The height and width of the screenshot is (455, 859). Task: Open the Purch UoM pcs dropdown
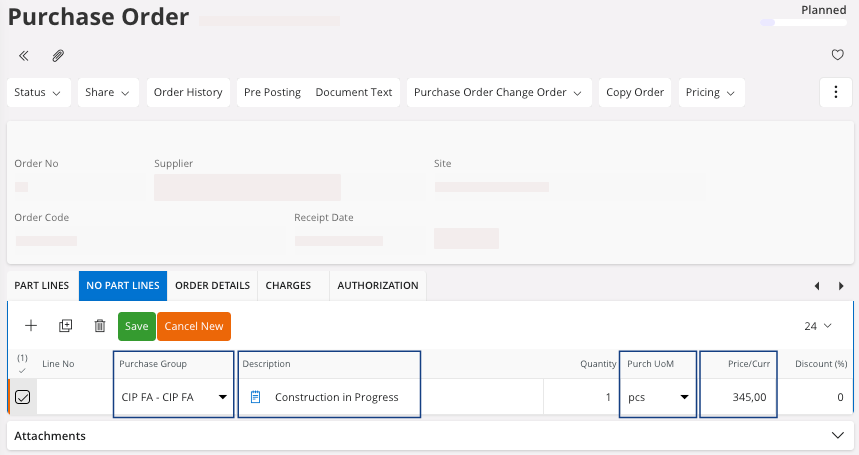point(685,397)
